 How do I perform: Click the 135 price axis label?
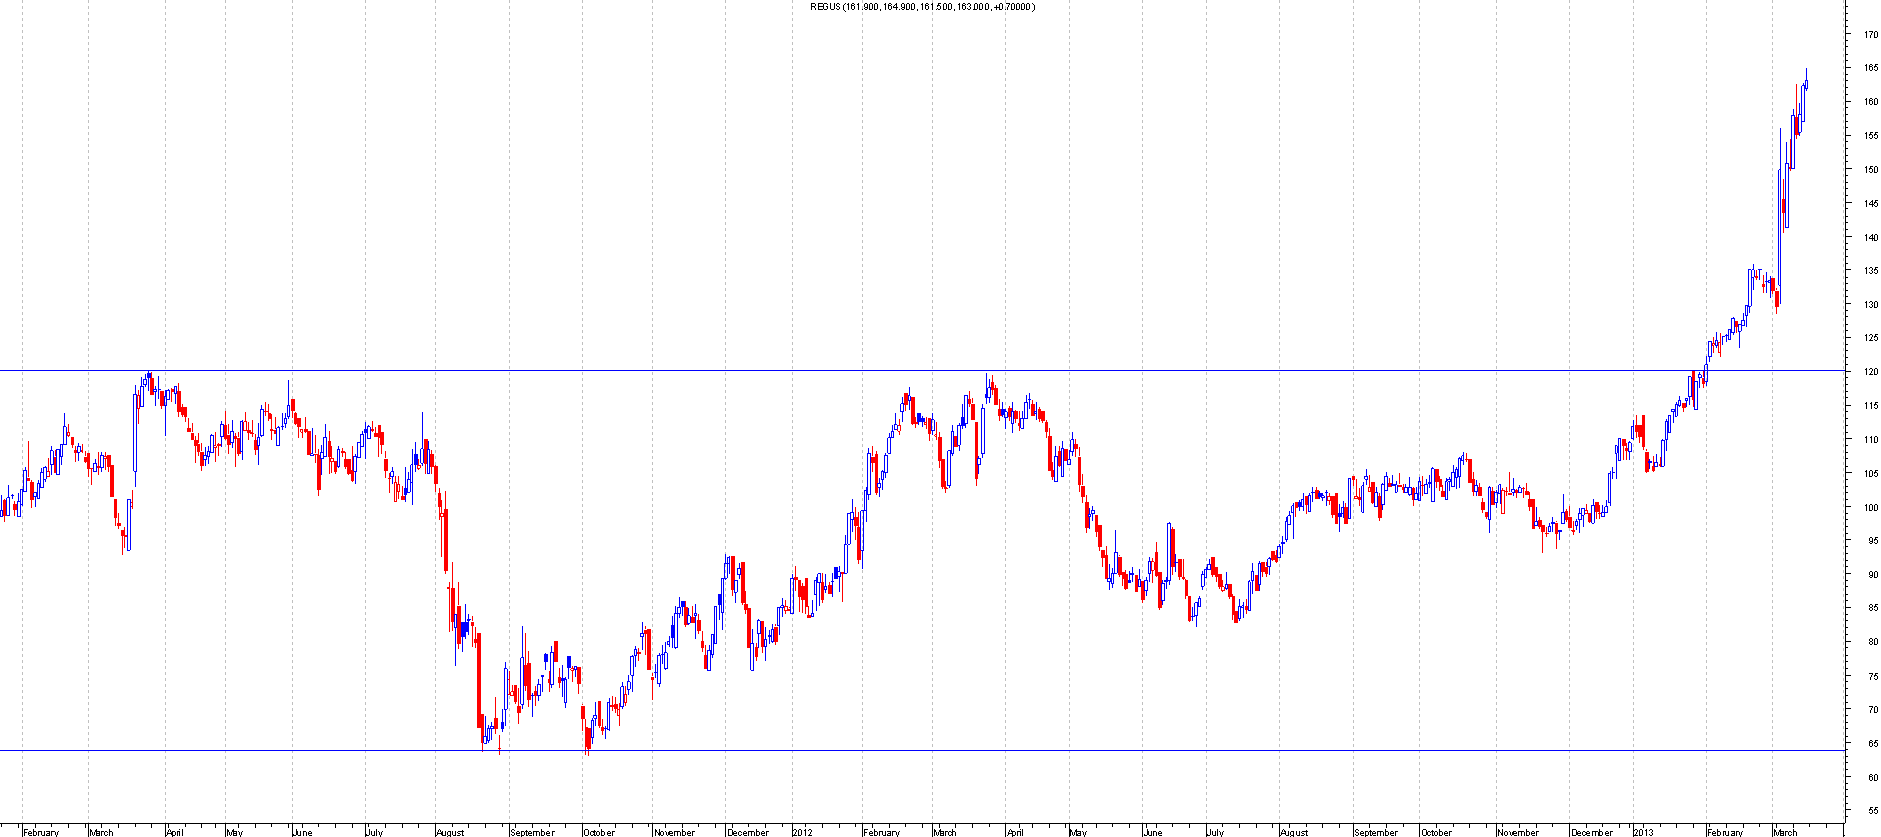click(1869, 271)
